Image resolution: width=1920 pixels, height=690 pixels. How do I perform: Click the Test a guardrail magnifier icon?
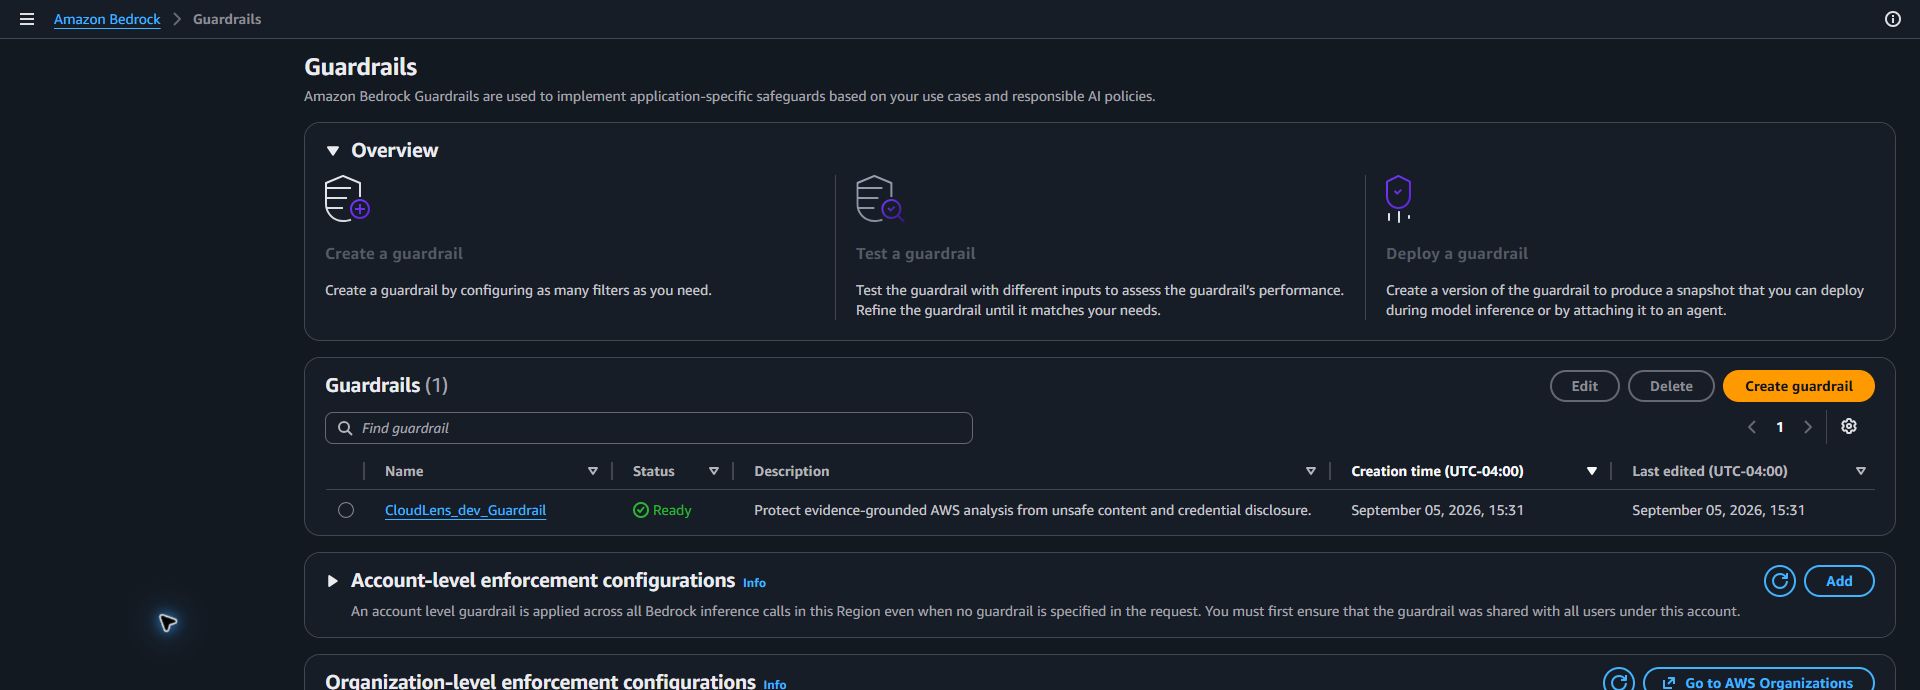879,199
